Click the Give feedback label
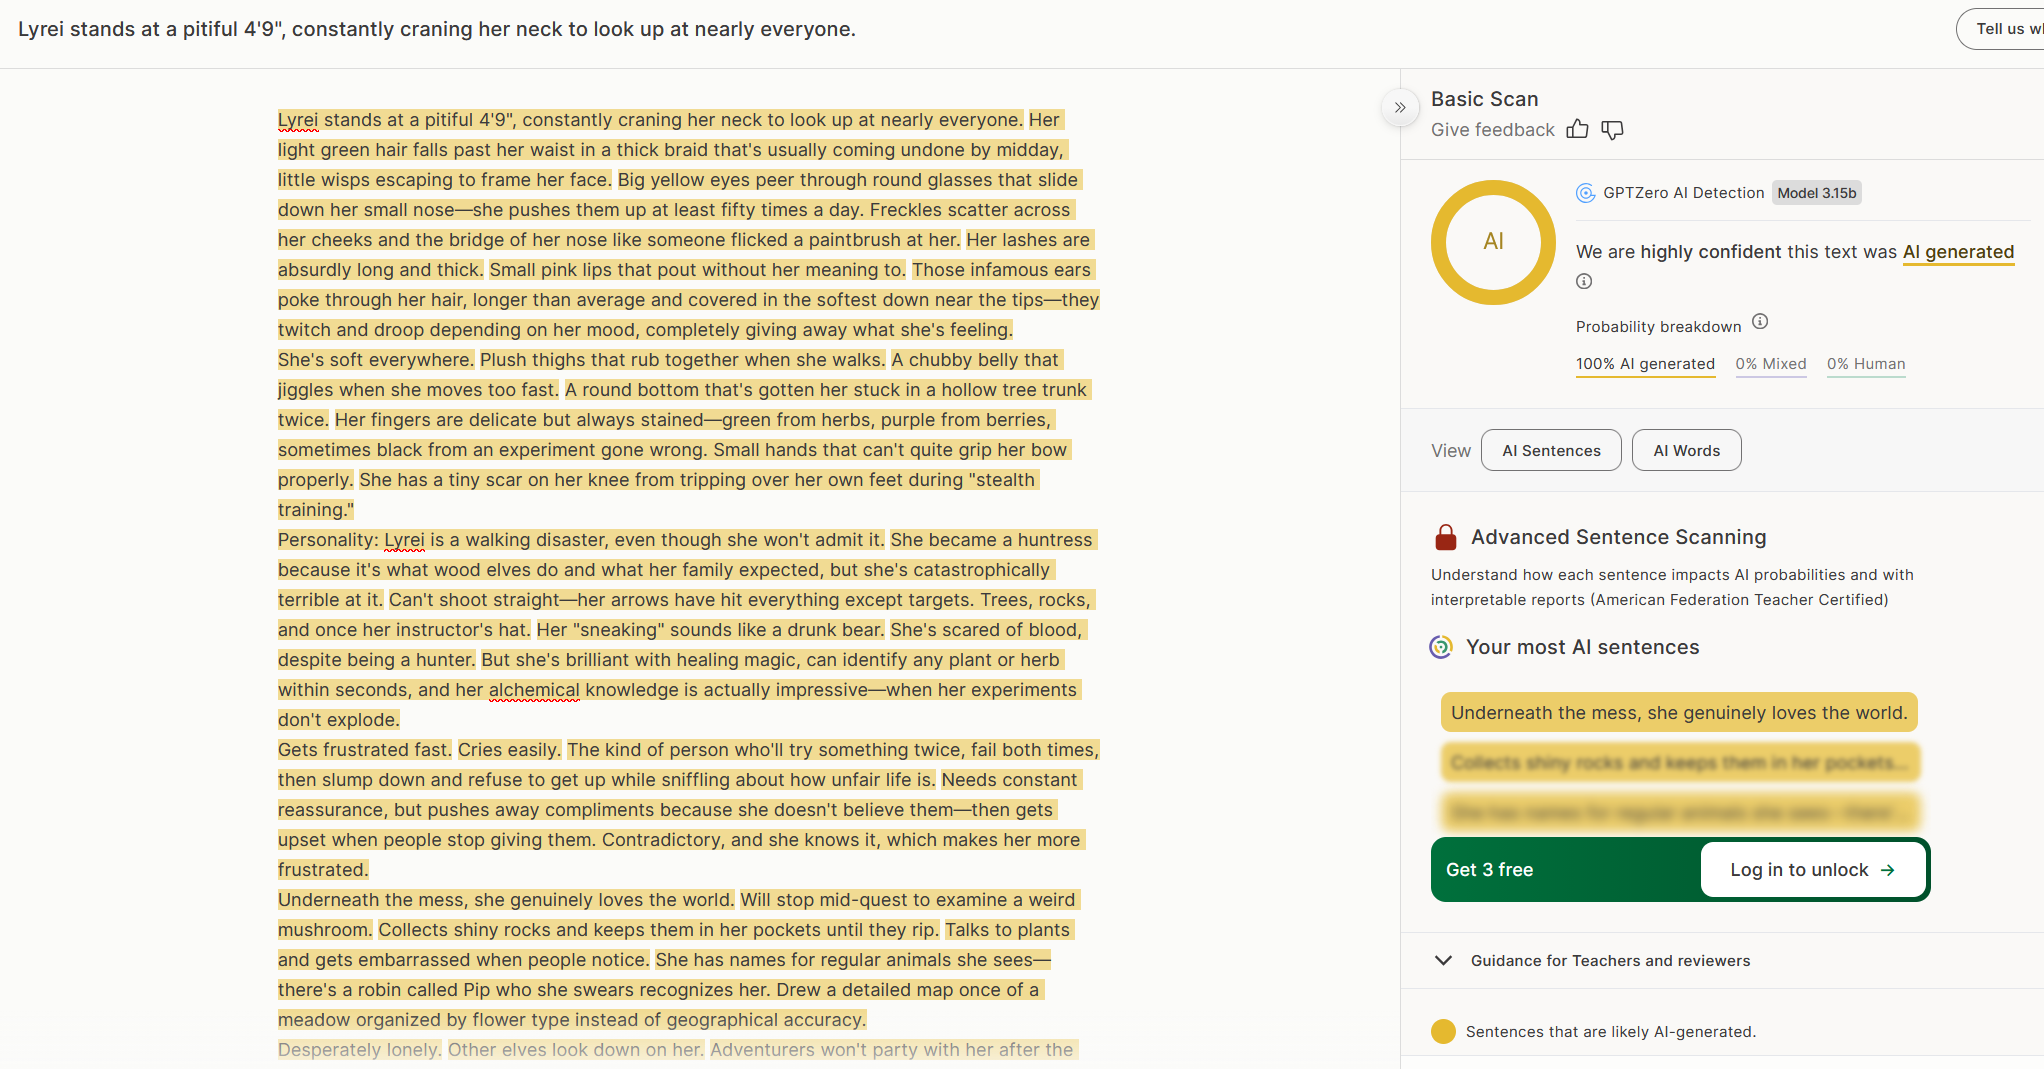This screenshot has height=1069, width=2044. tap(1492, 129)
